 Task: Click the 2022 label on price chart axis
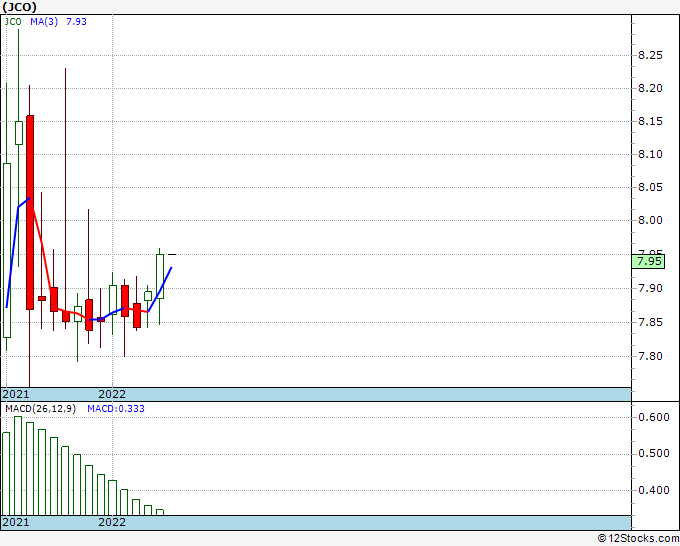point(112,394)
